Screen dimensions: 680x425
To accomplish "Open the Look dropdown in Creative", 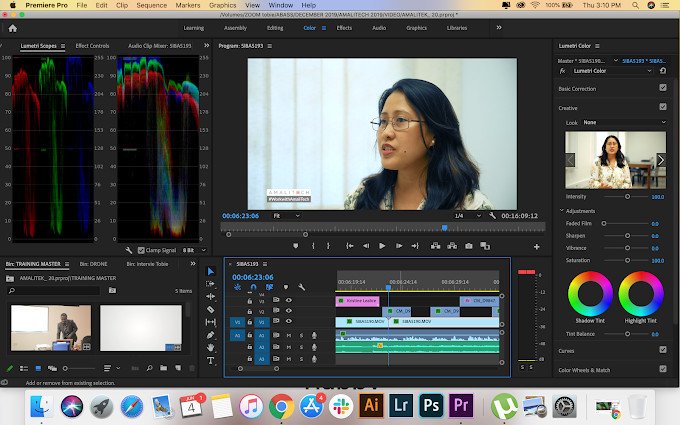I will tap(625, 122).
